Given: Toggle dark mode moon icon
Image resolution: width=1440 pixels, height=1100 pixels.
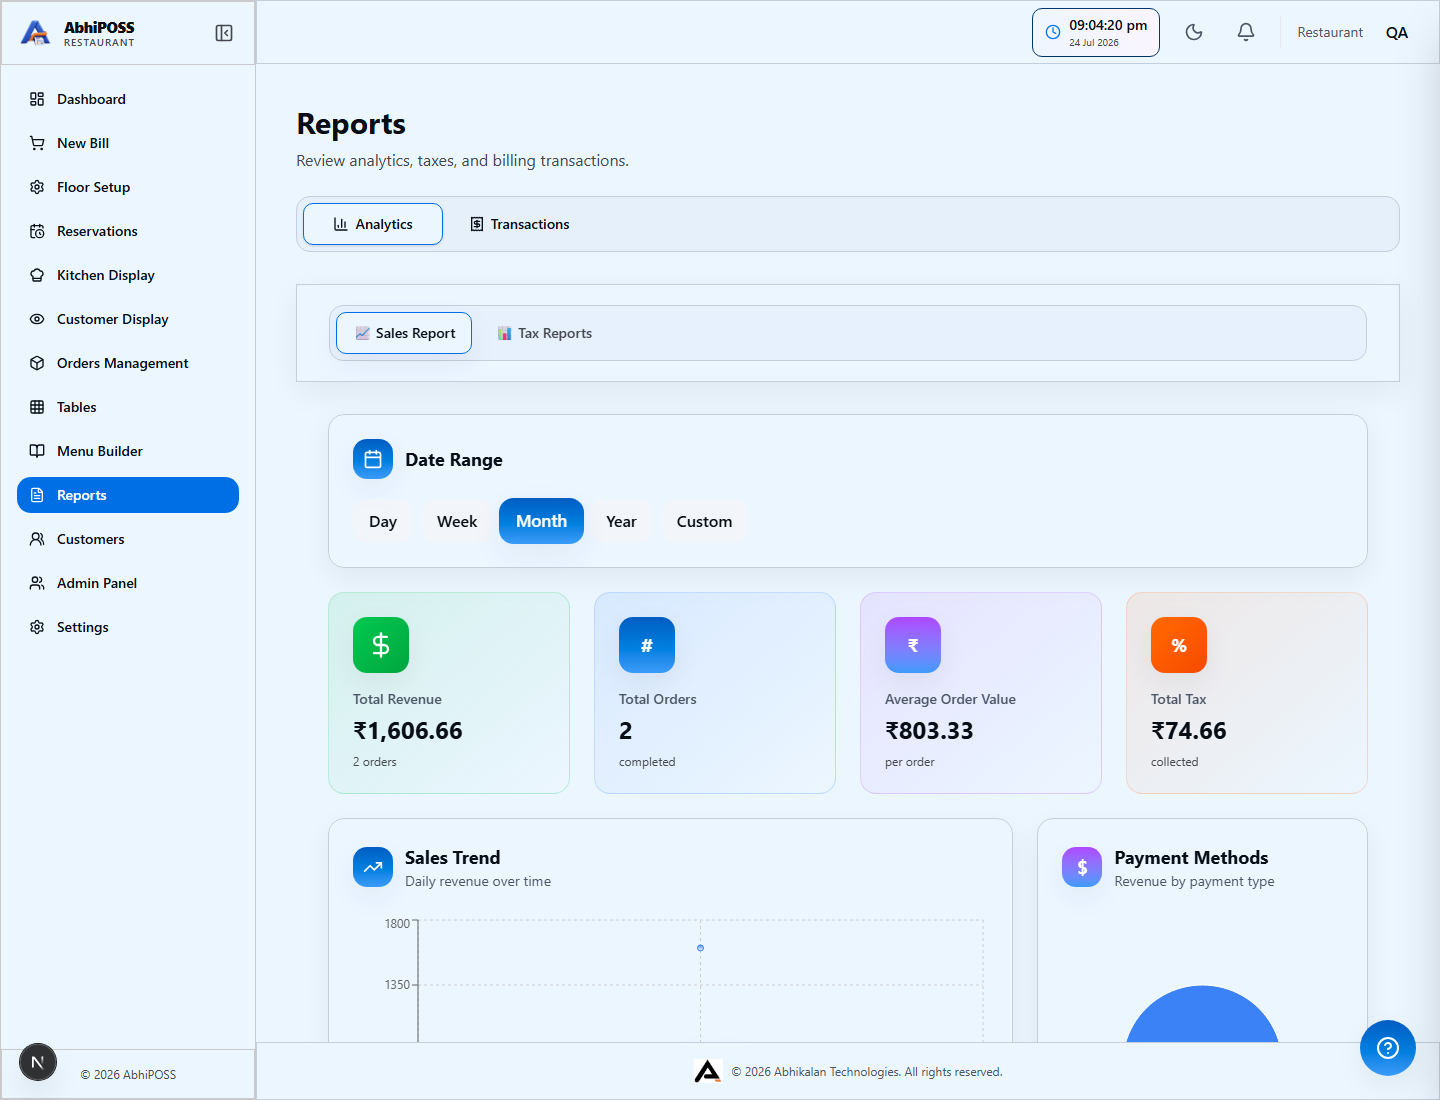Looking at the screenshot, I should 1194,32.
